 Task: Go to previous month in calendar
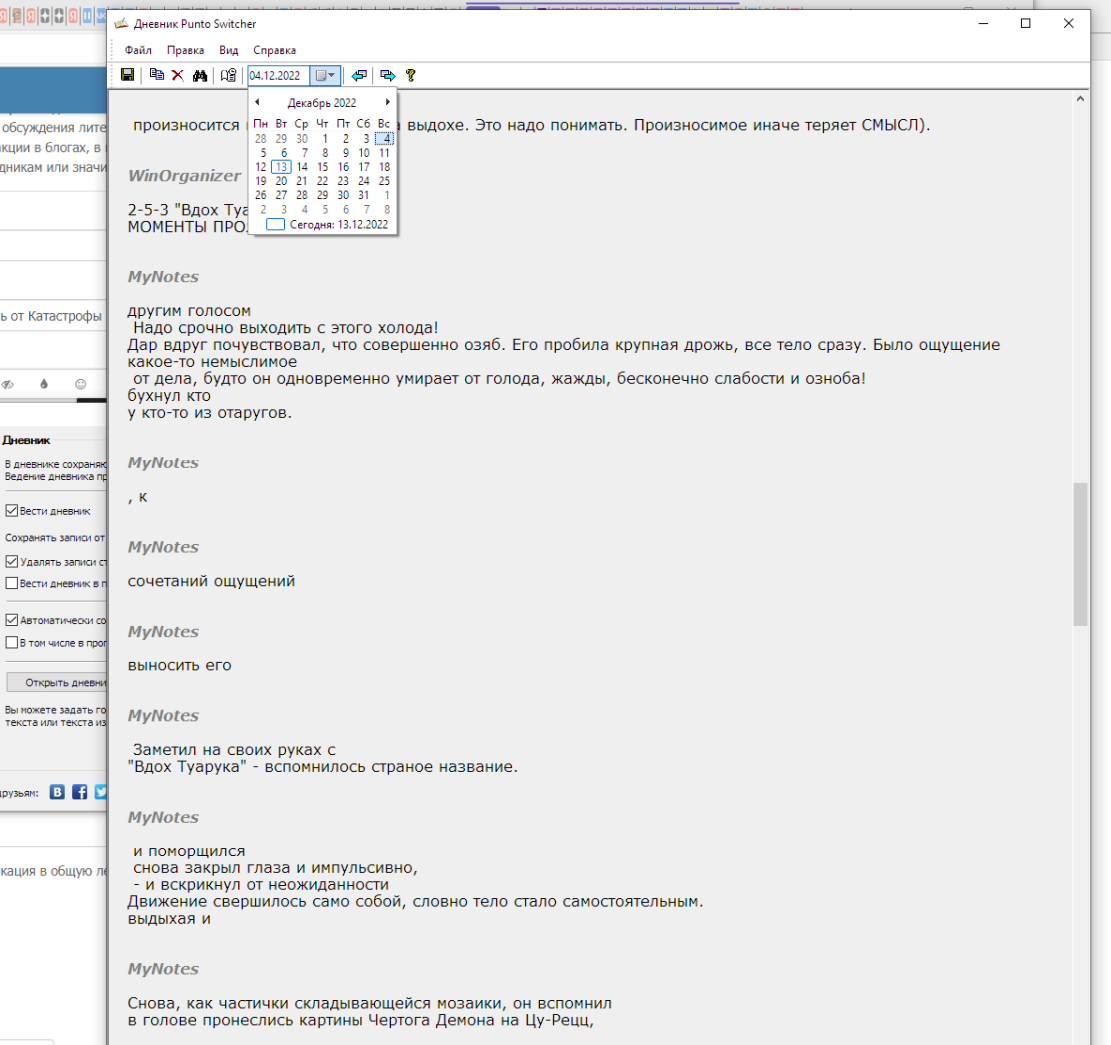pos(257,102)
